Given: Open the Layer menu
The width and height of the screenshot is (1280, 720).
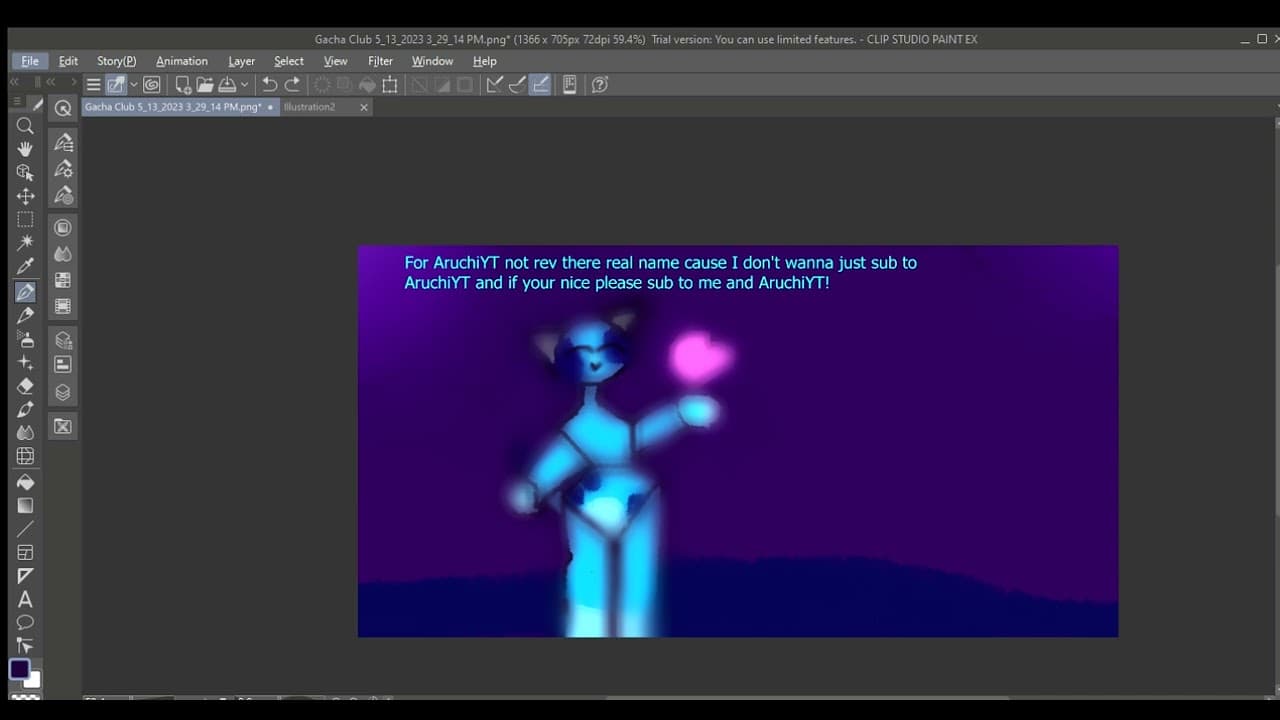Looking at the screenshot, I should (x=241, y=61).
